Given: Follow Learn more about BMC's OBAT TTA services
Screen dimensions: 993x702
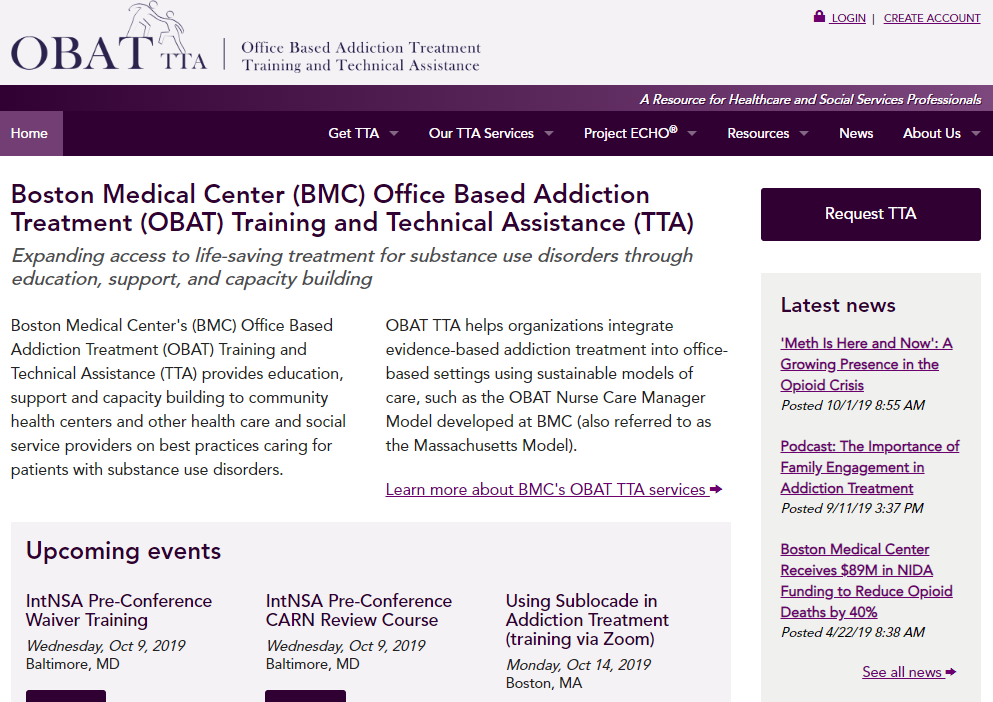Looking at the screenshot, I should [x=546, y=490].
